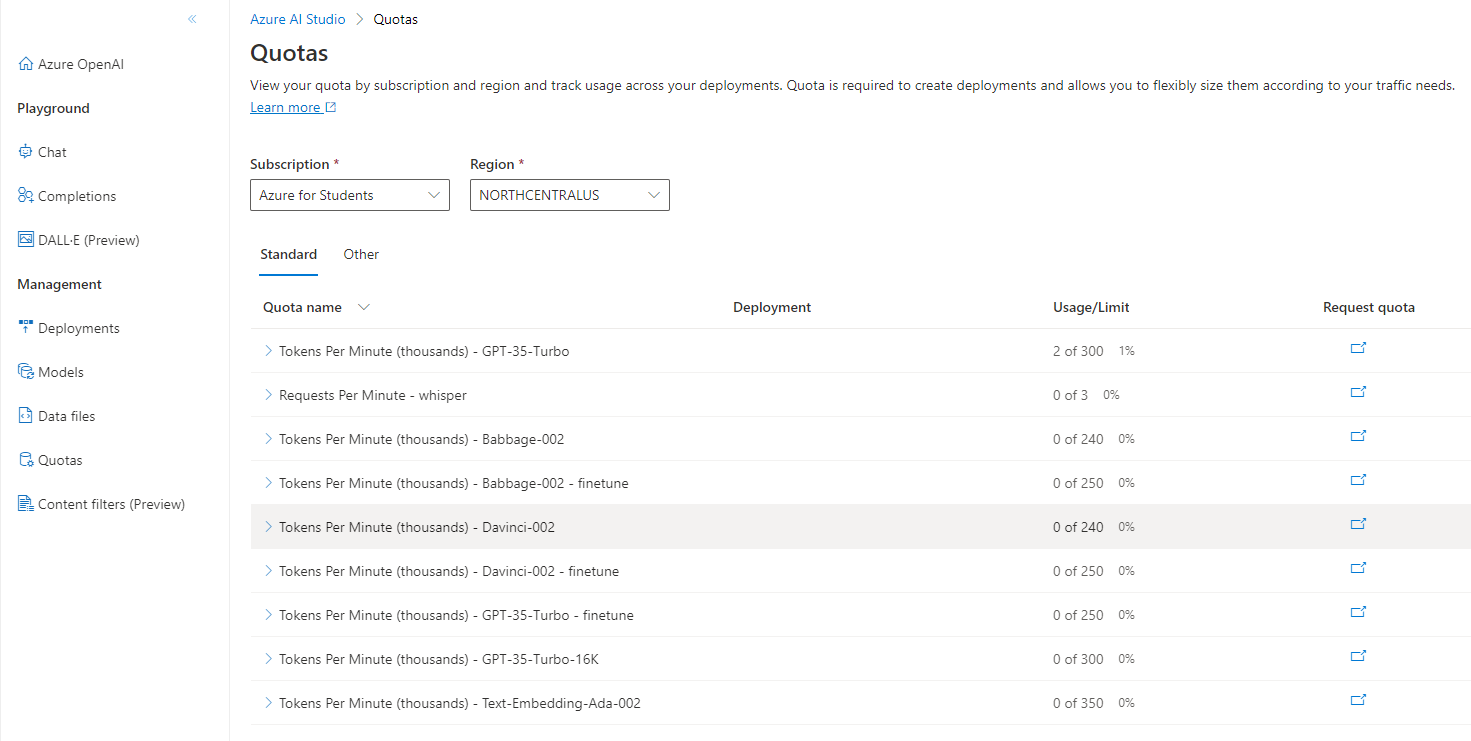Request quota for whisper row
The image size is (1471, 741).
[x=1358, y=392]
